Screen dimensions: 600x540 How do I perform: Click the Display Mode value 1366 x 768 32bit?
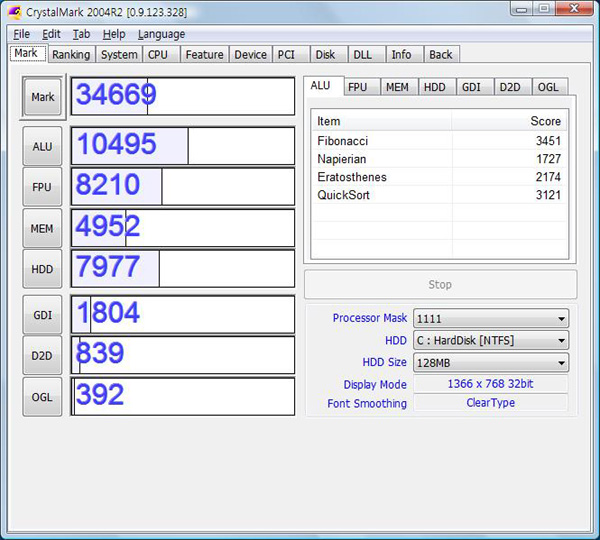click(x=491, y=383)
